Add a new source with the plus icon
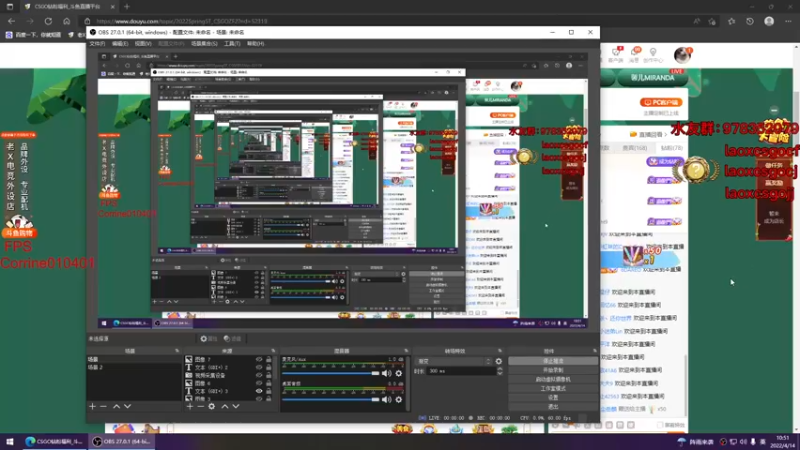 coord(190,407)
